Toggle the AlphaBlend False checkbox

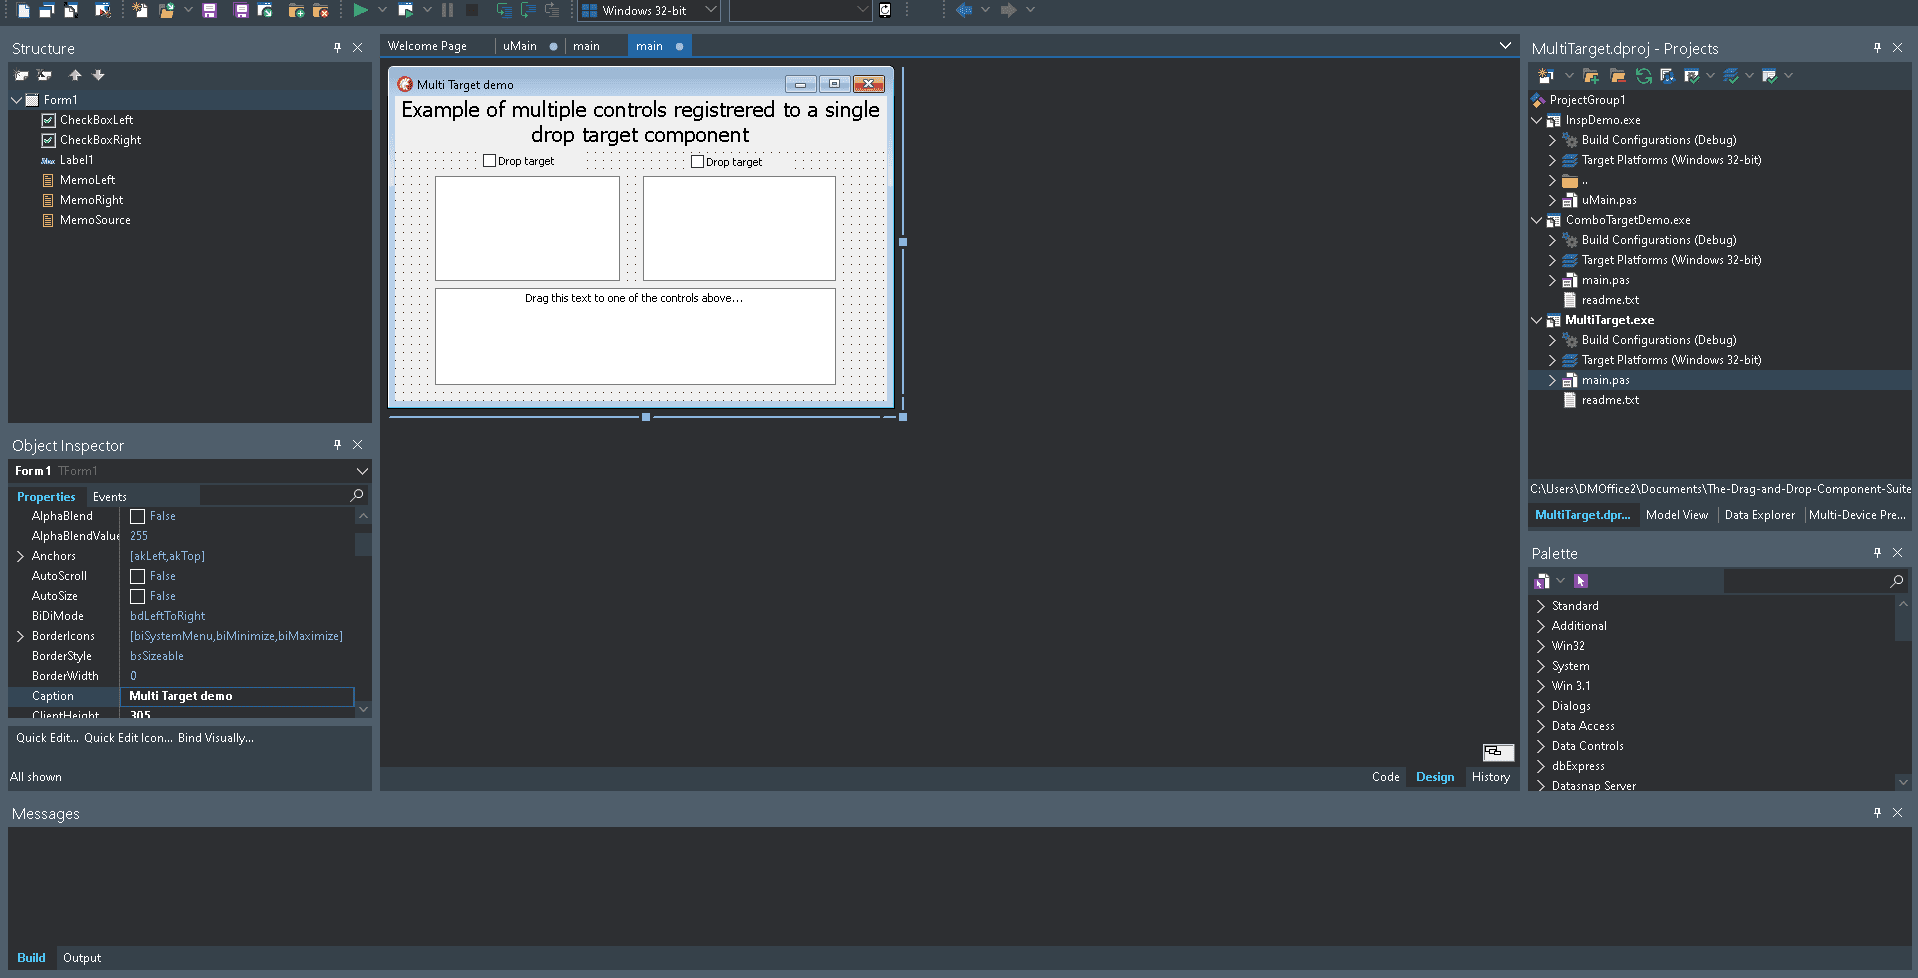click(x=138, y=517)
